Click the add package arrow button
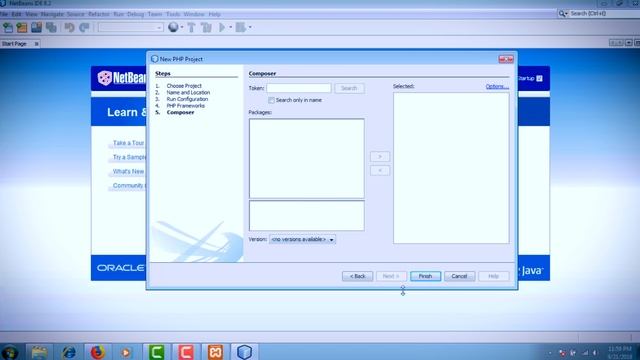The width and height of the screenshot is (640, 360). (380, 156)
